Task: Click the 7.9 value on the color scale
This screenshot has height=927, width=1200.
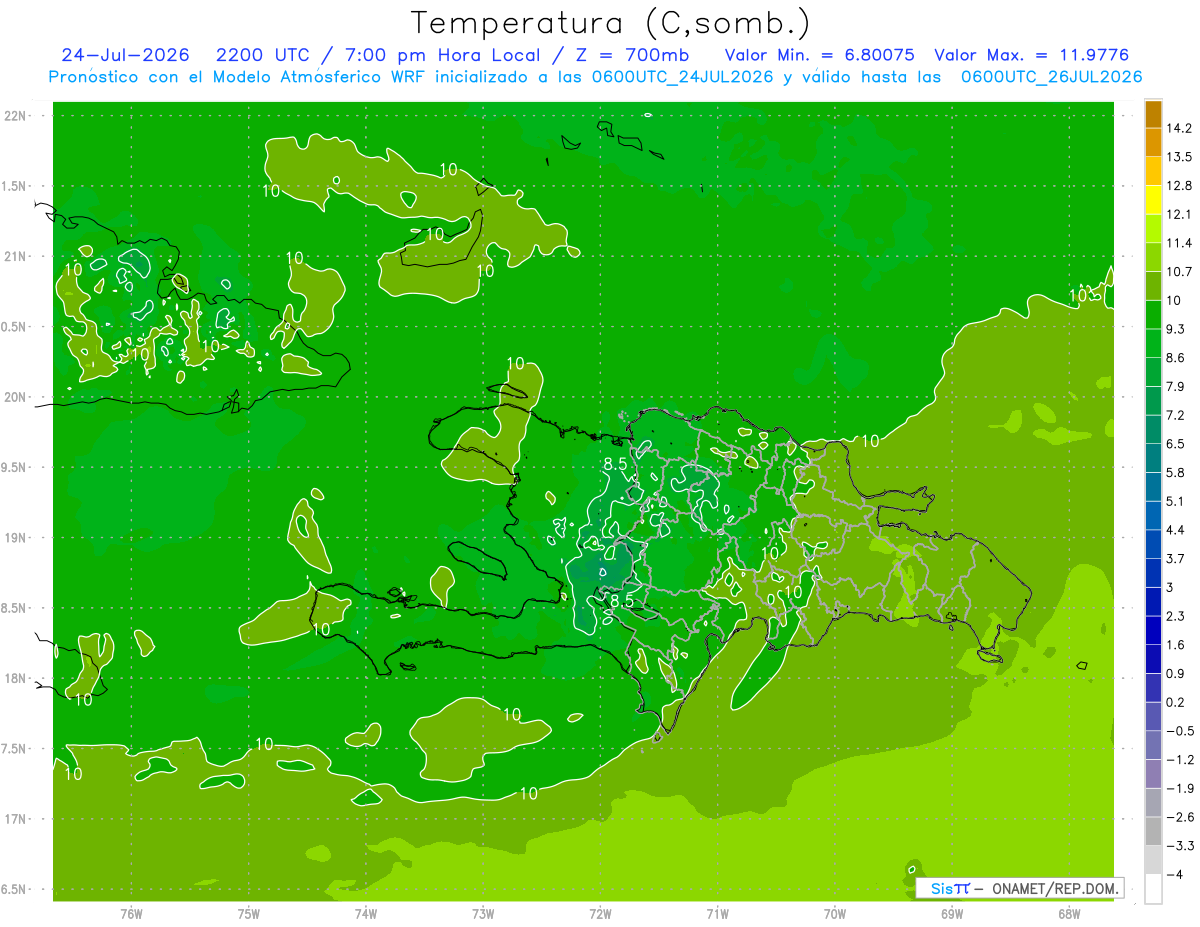Action: [x=1176, y=386]
